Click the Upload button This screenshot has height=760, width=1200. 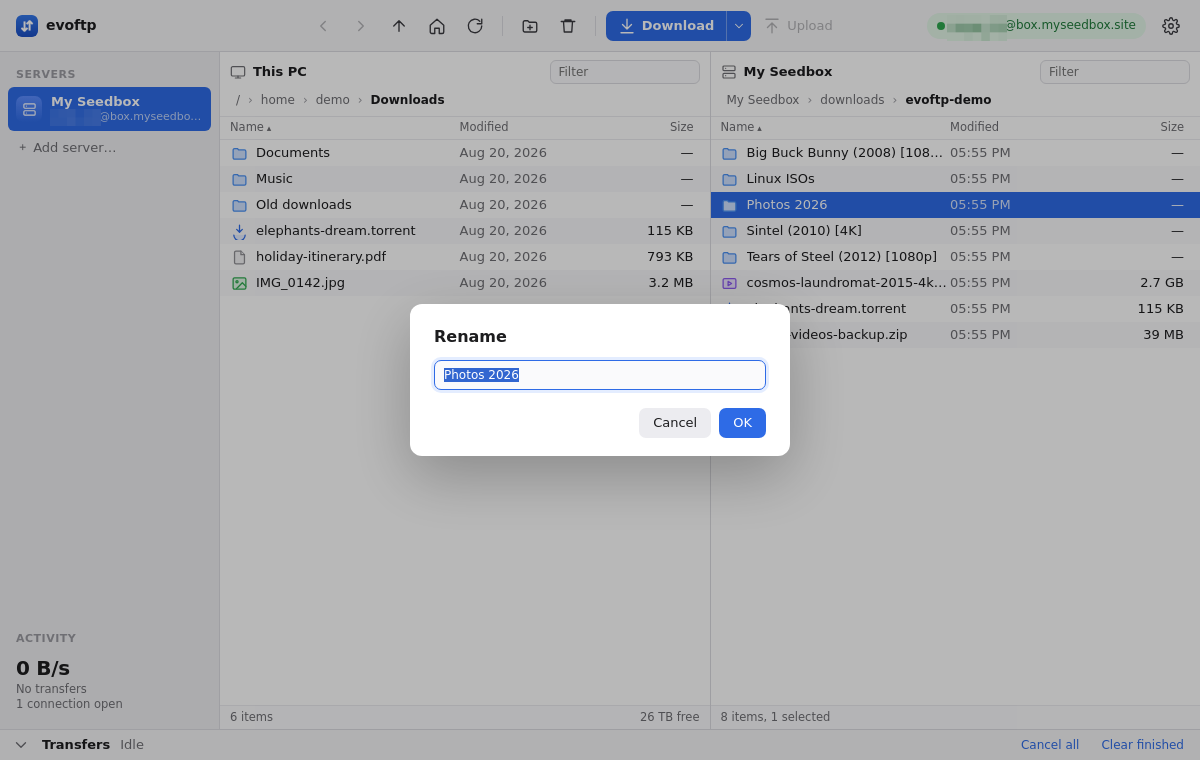(x=798, y=26)
